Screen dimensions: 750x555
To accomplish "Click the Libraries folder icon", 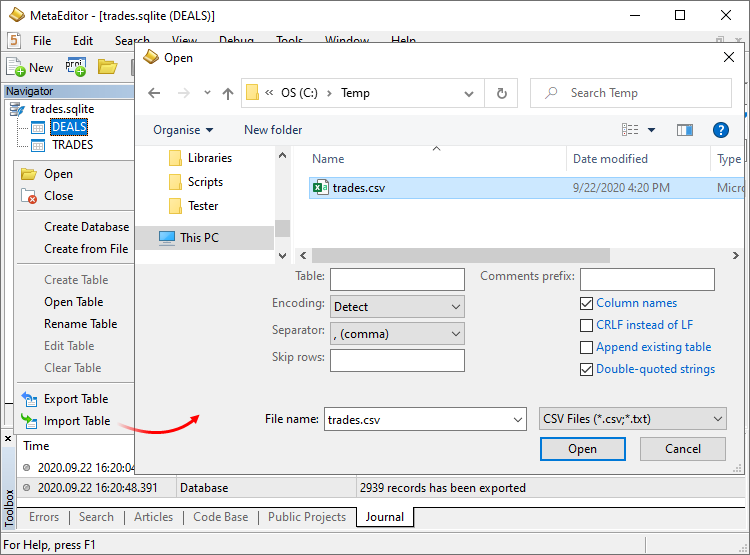I will [175, 158].
